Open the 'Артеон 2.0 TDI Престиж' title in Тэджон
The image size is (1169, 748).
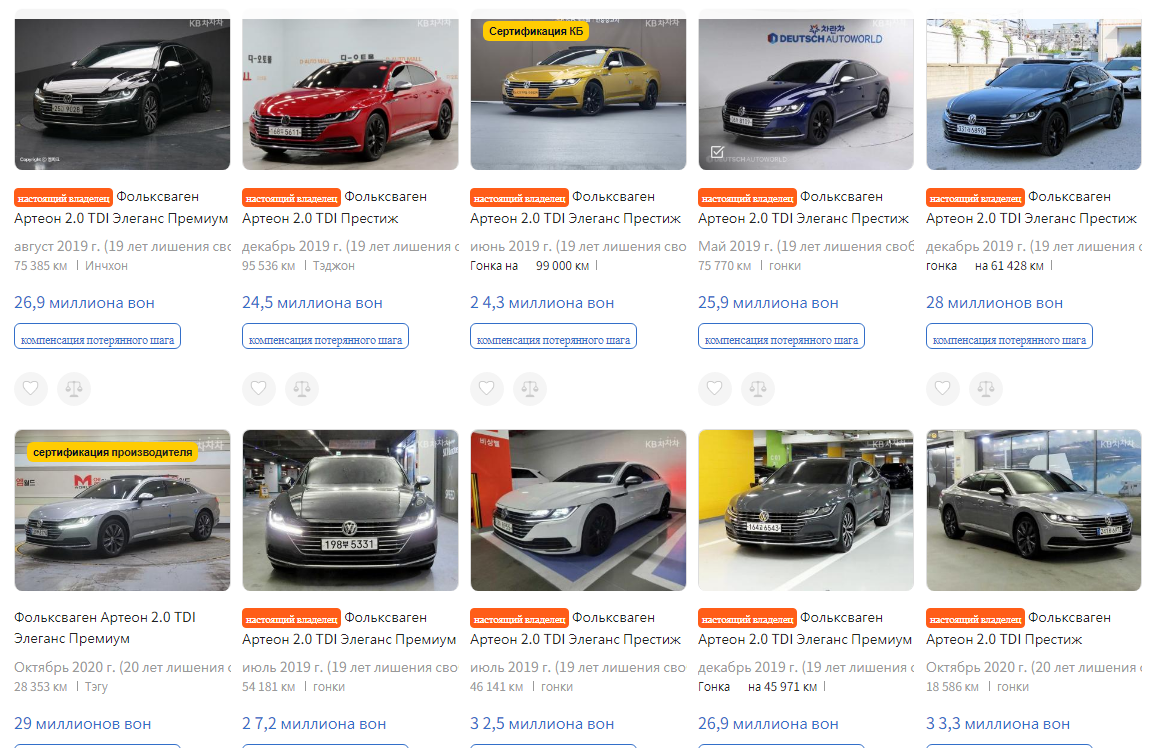(x=321, y=219)
